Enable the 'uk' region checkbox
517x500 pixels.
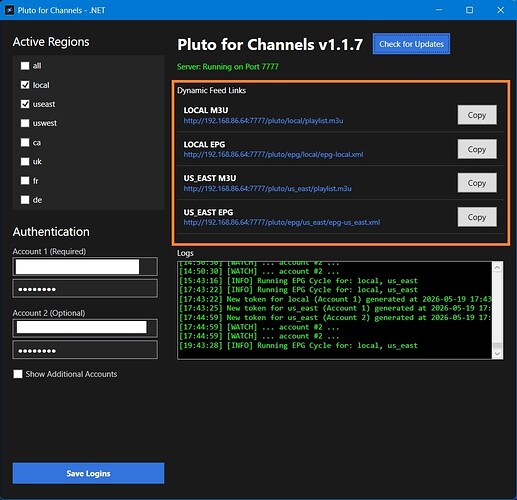25,162
